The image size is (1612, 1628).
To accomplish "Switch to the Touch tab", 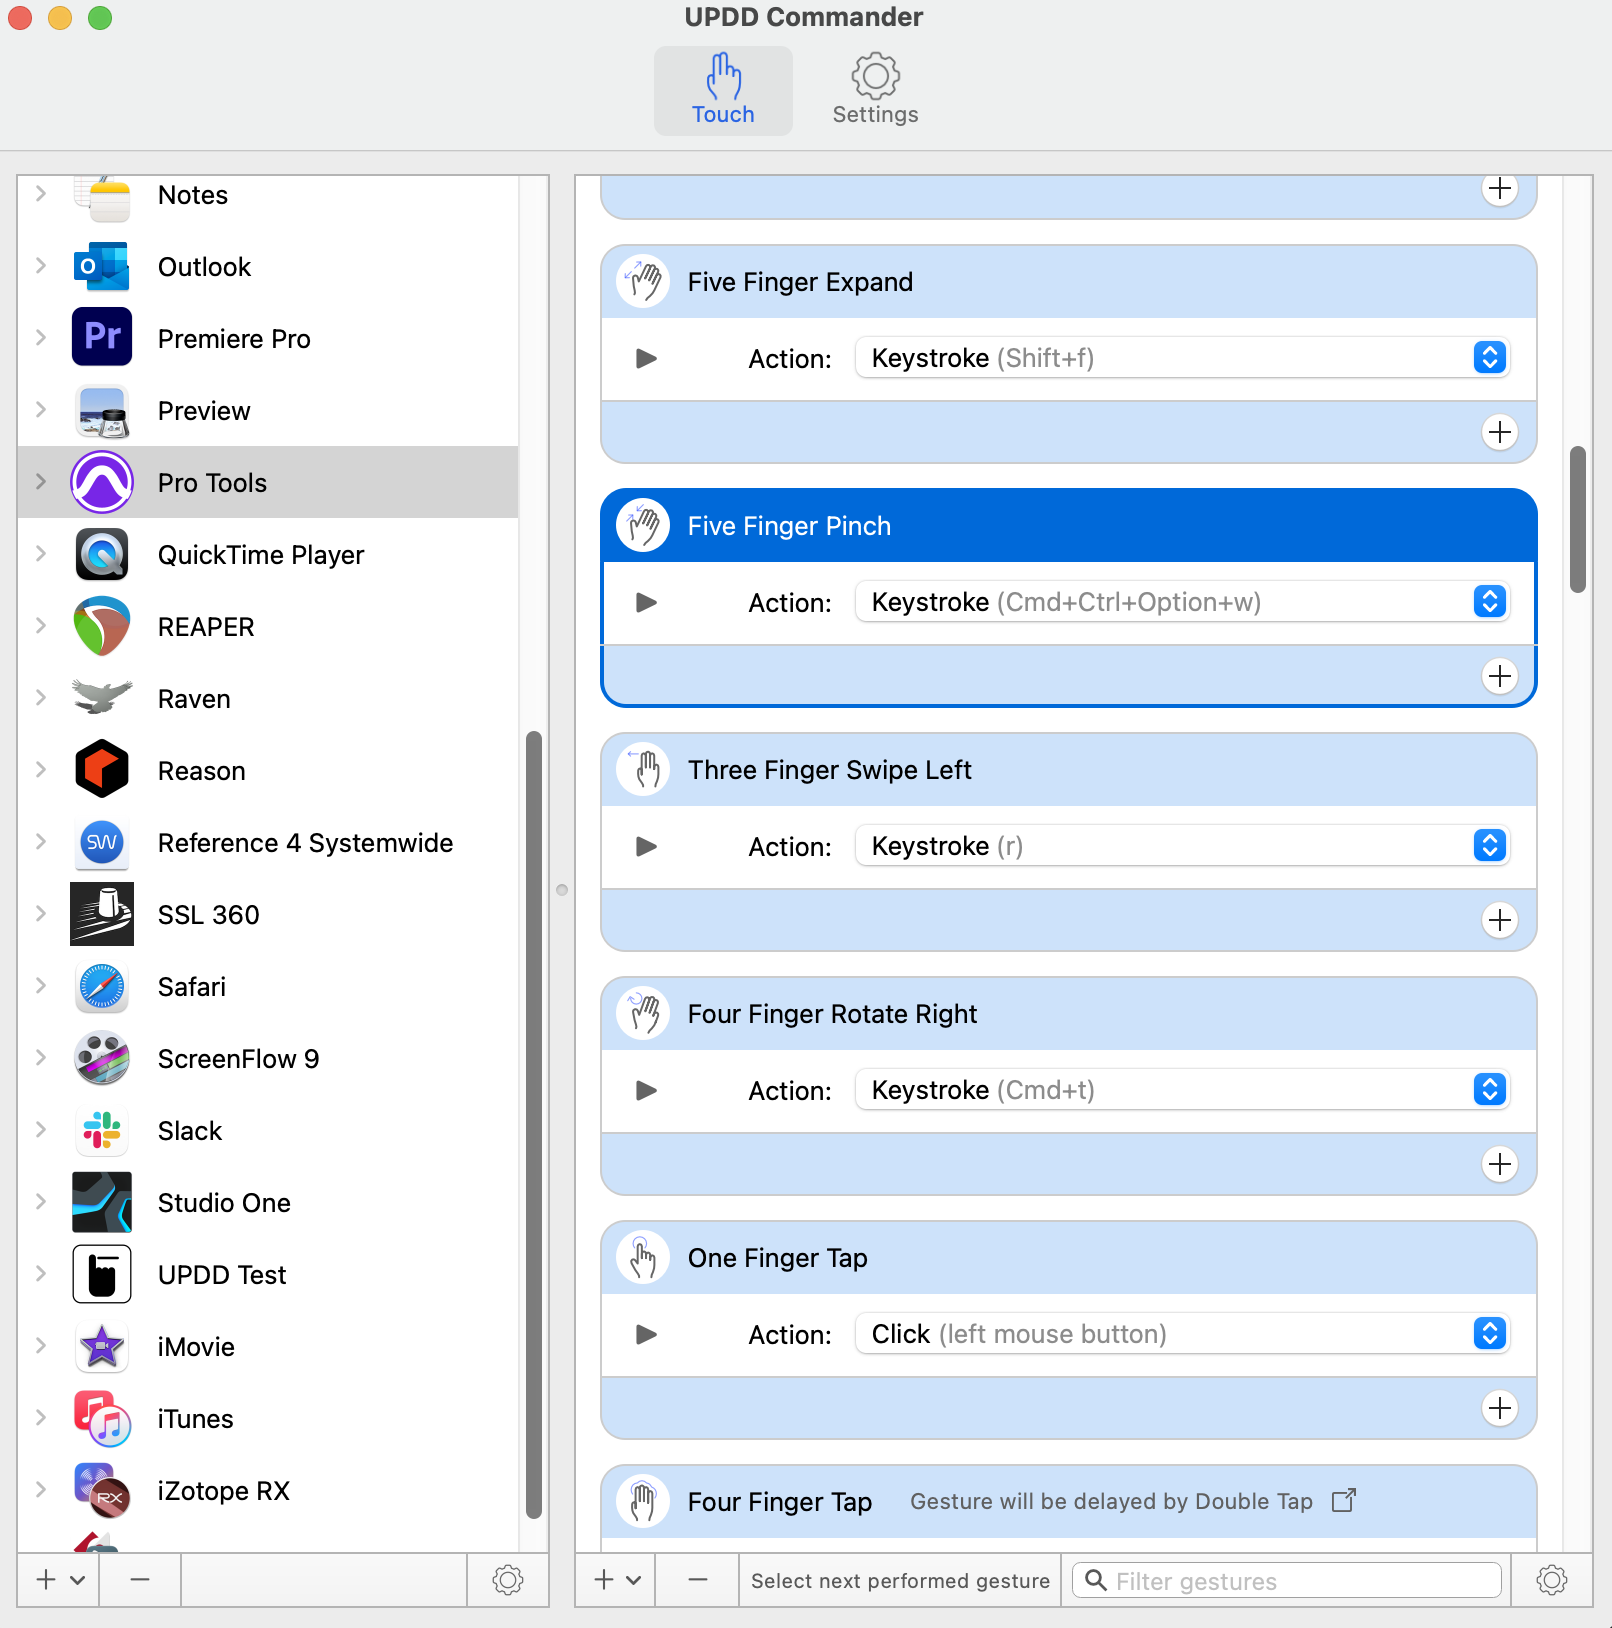I will click(x=723, y=90).
